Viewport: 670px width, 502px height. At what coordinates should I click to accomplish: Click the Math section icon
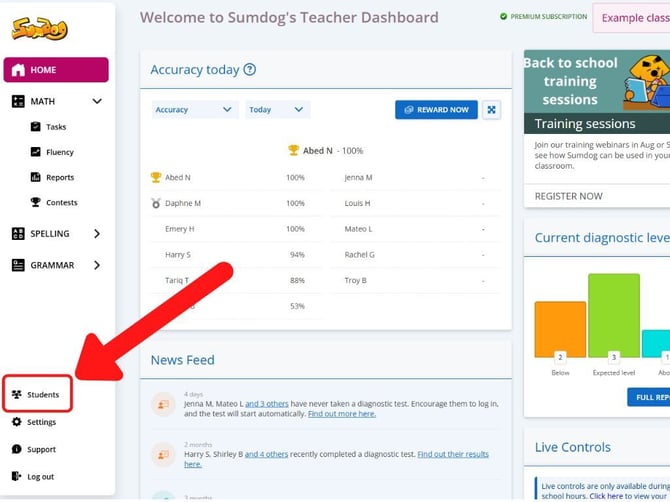pos(18,101)
